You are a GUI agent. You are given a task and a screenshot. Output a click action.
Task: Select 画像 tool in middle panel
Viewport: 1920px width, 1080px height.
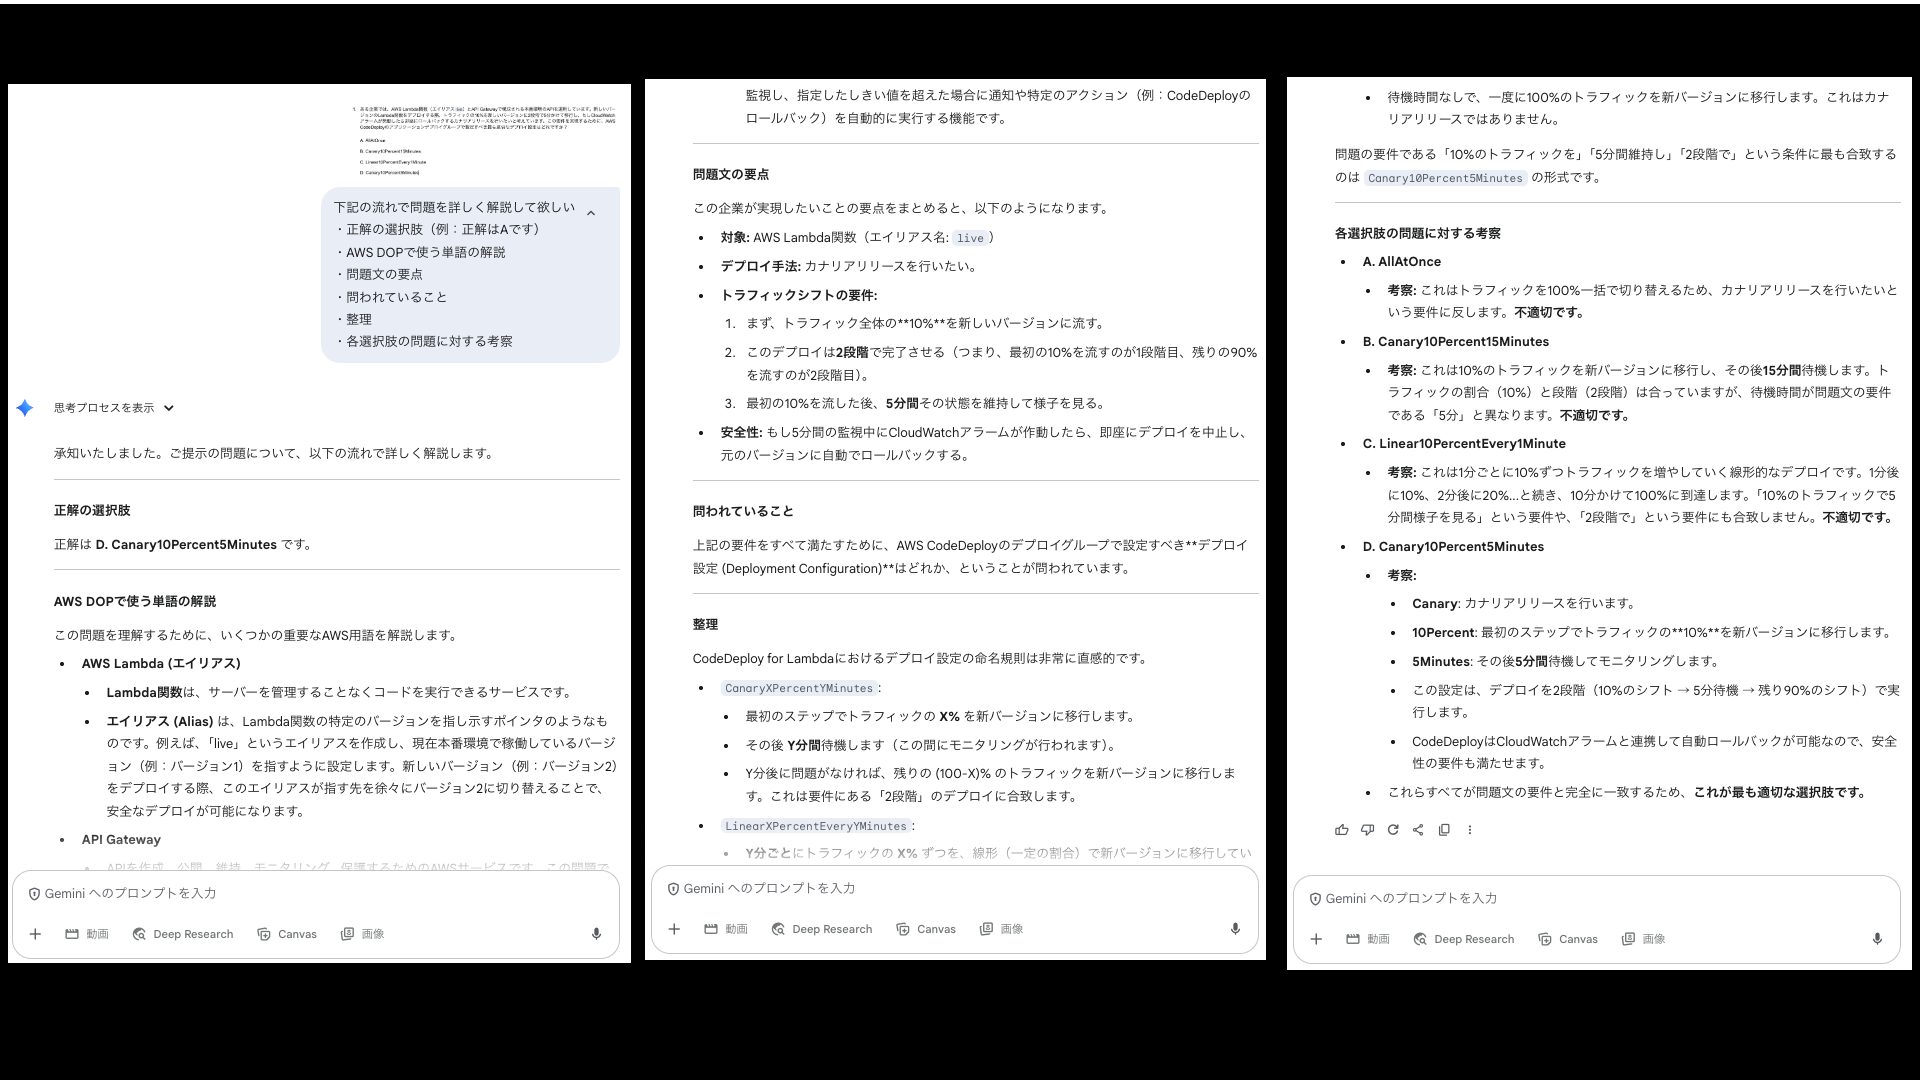(1001, 929)
